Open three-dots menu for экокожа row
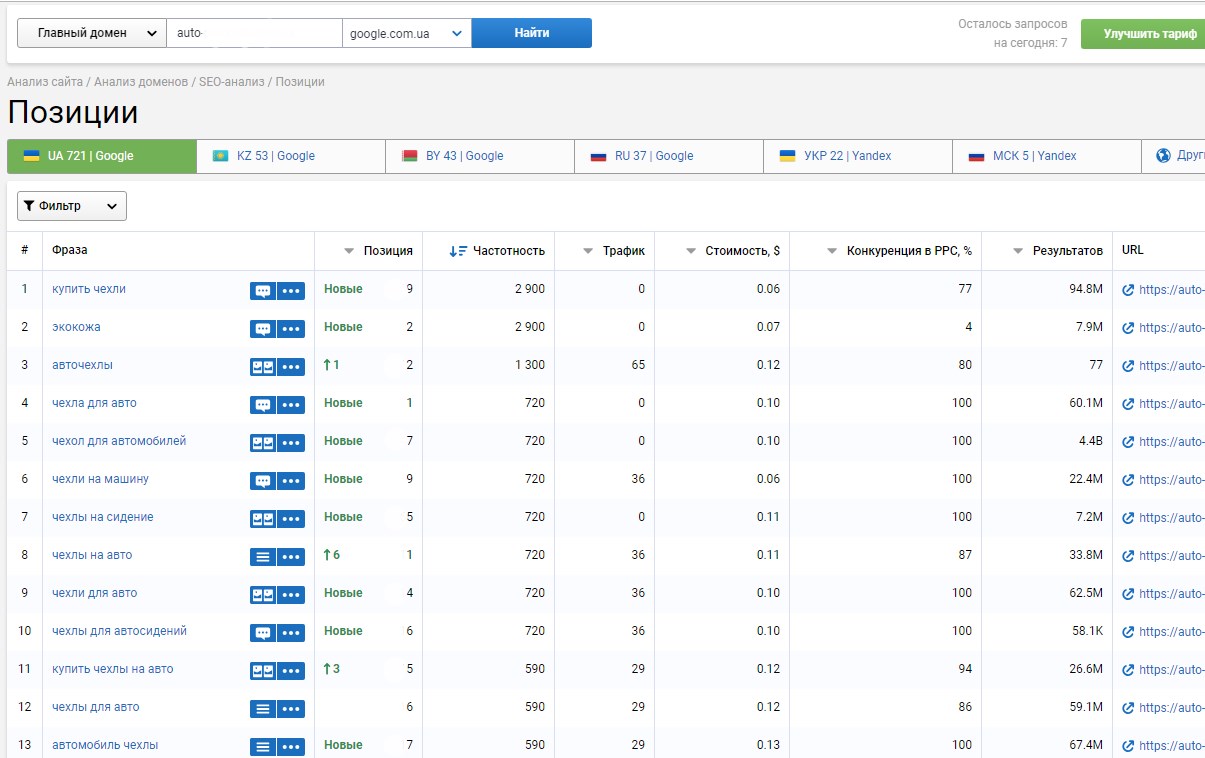This screenshot has height=758, width=1205. 291,329
